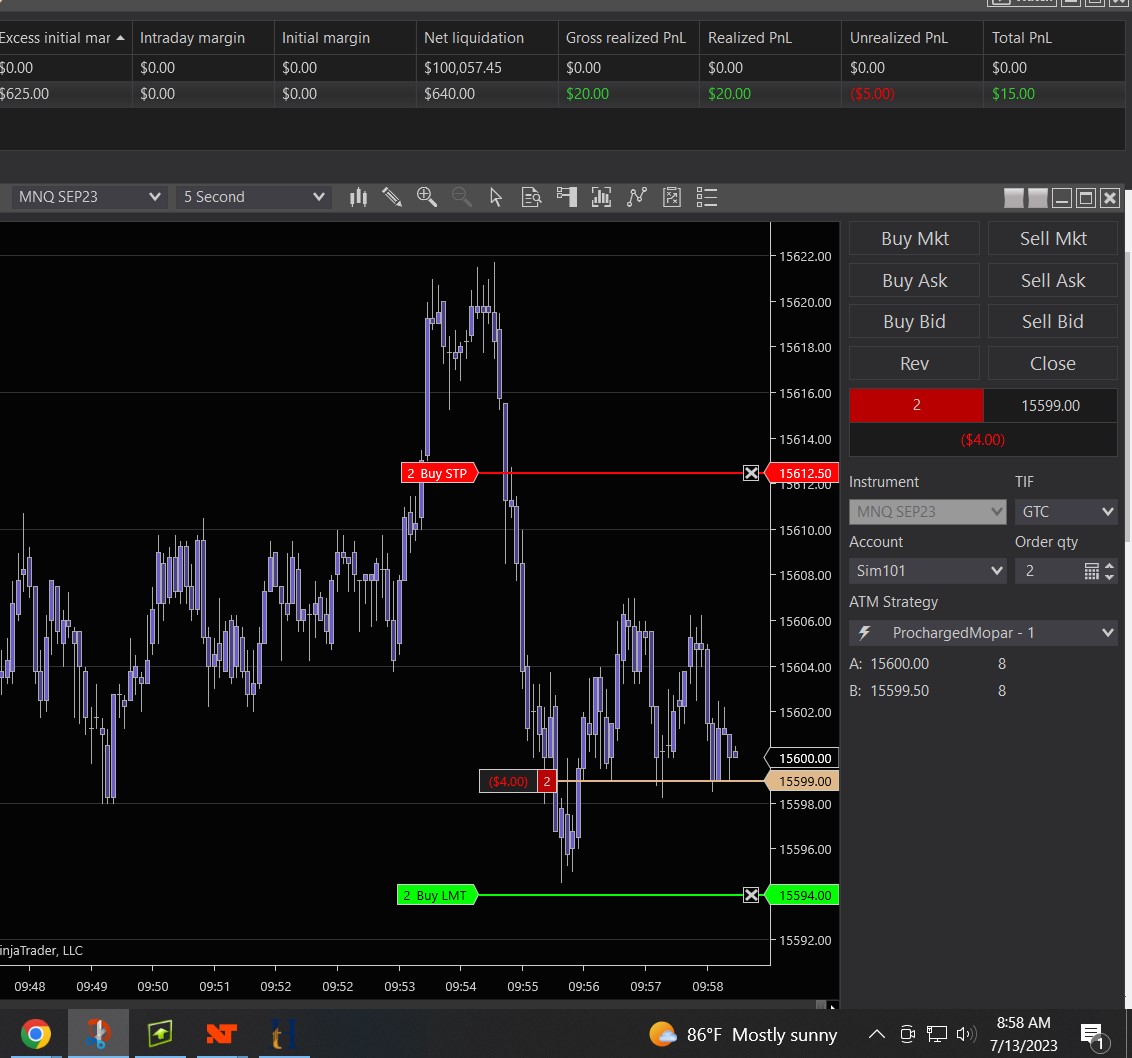Click the zoom in magnifier icon
The height and width of the screenshot is (1058, 1132).
click(427, 197)
